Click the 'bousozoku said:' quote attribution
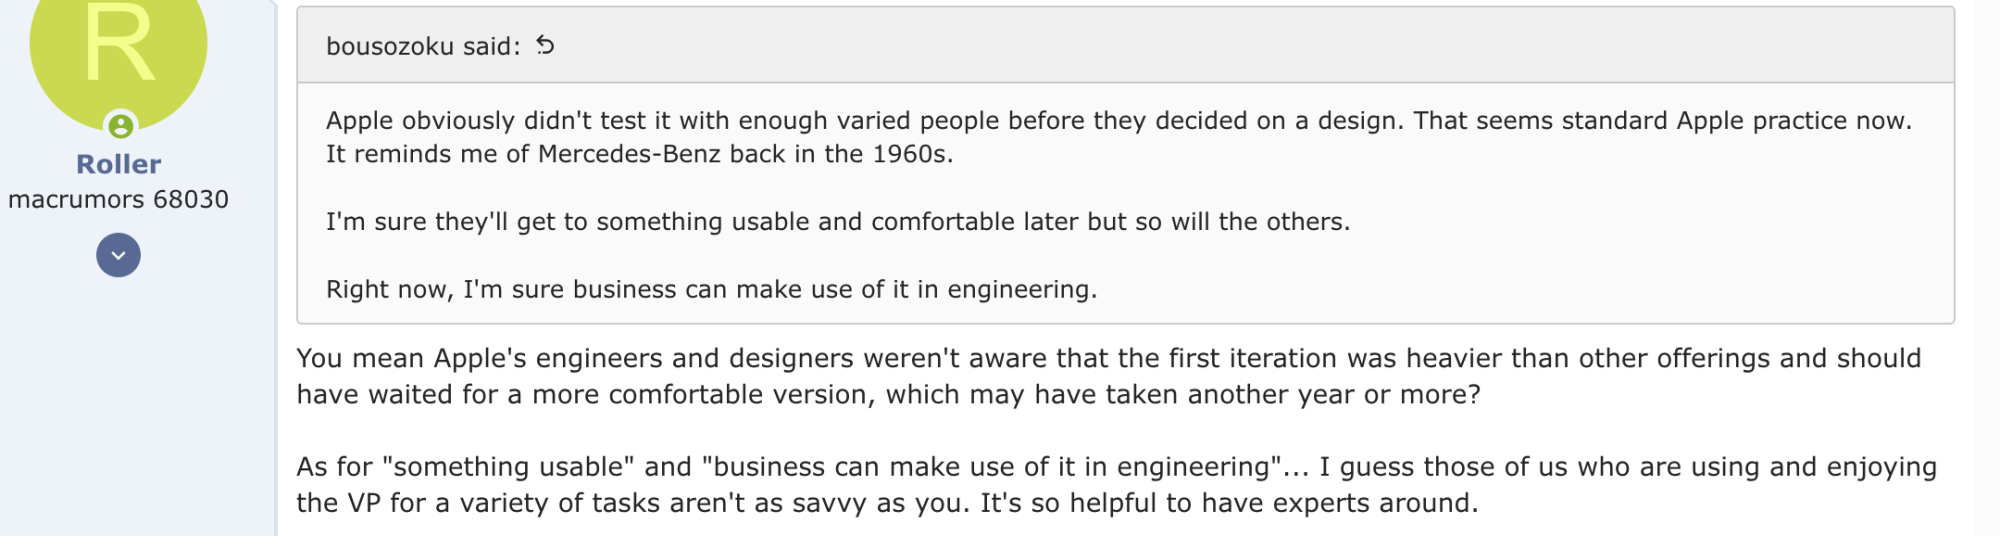 (x=423, y=46)
